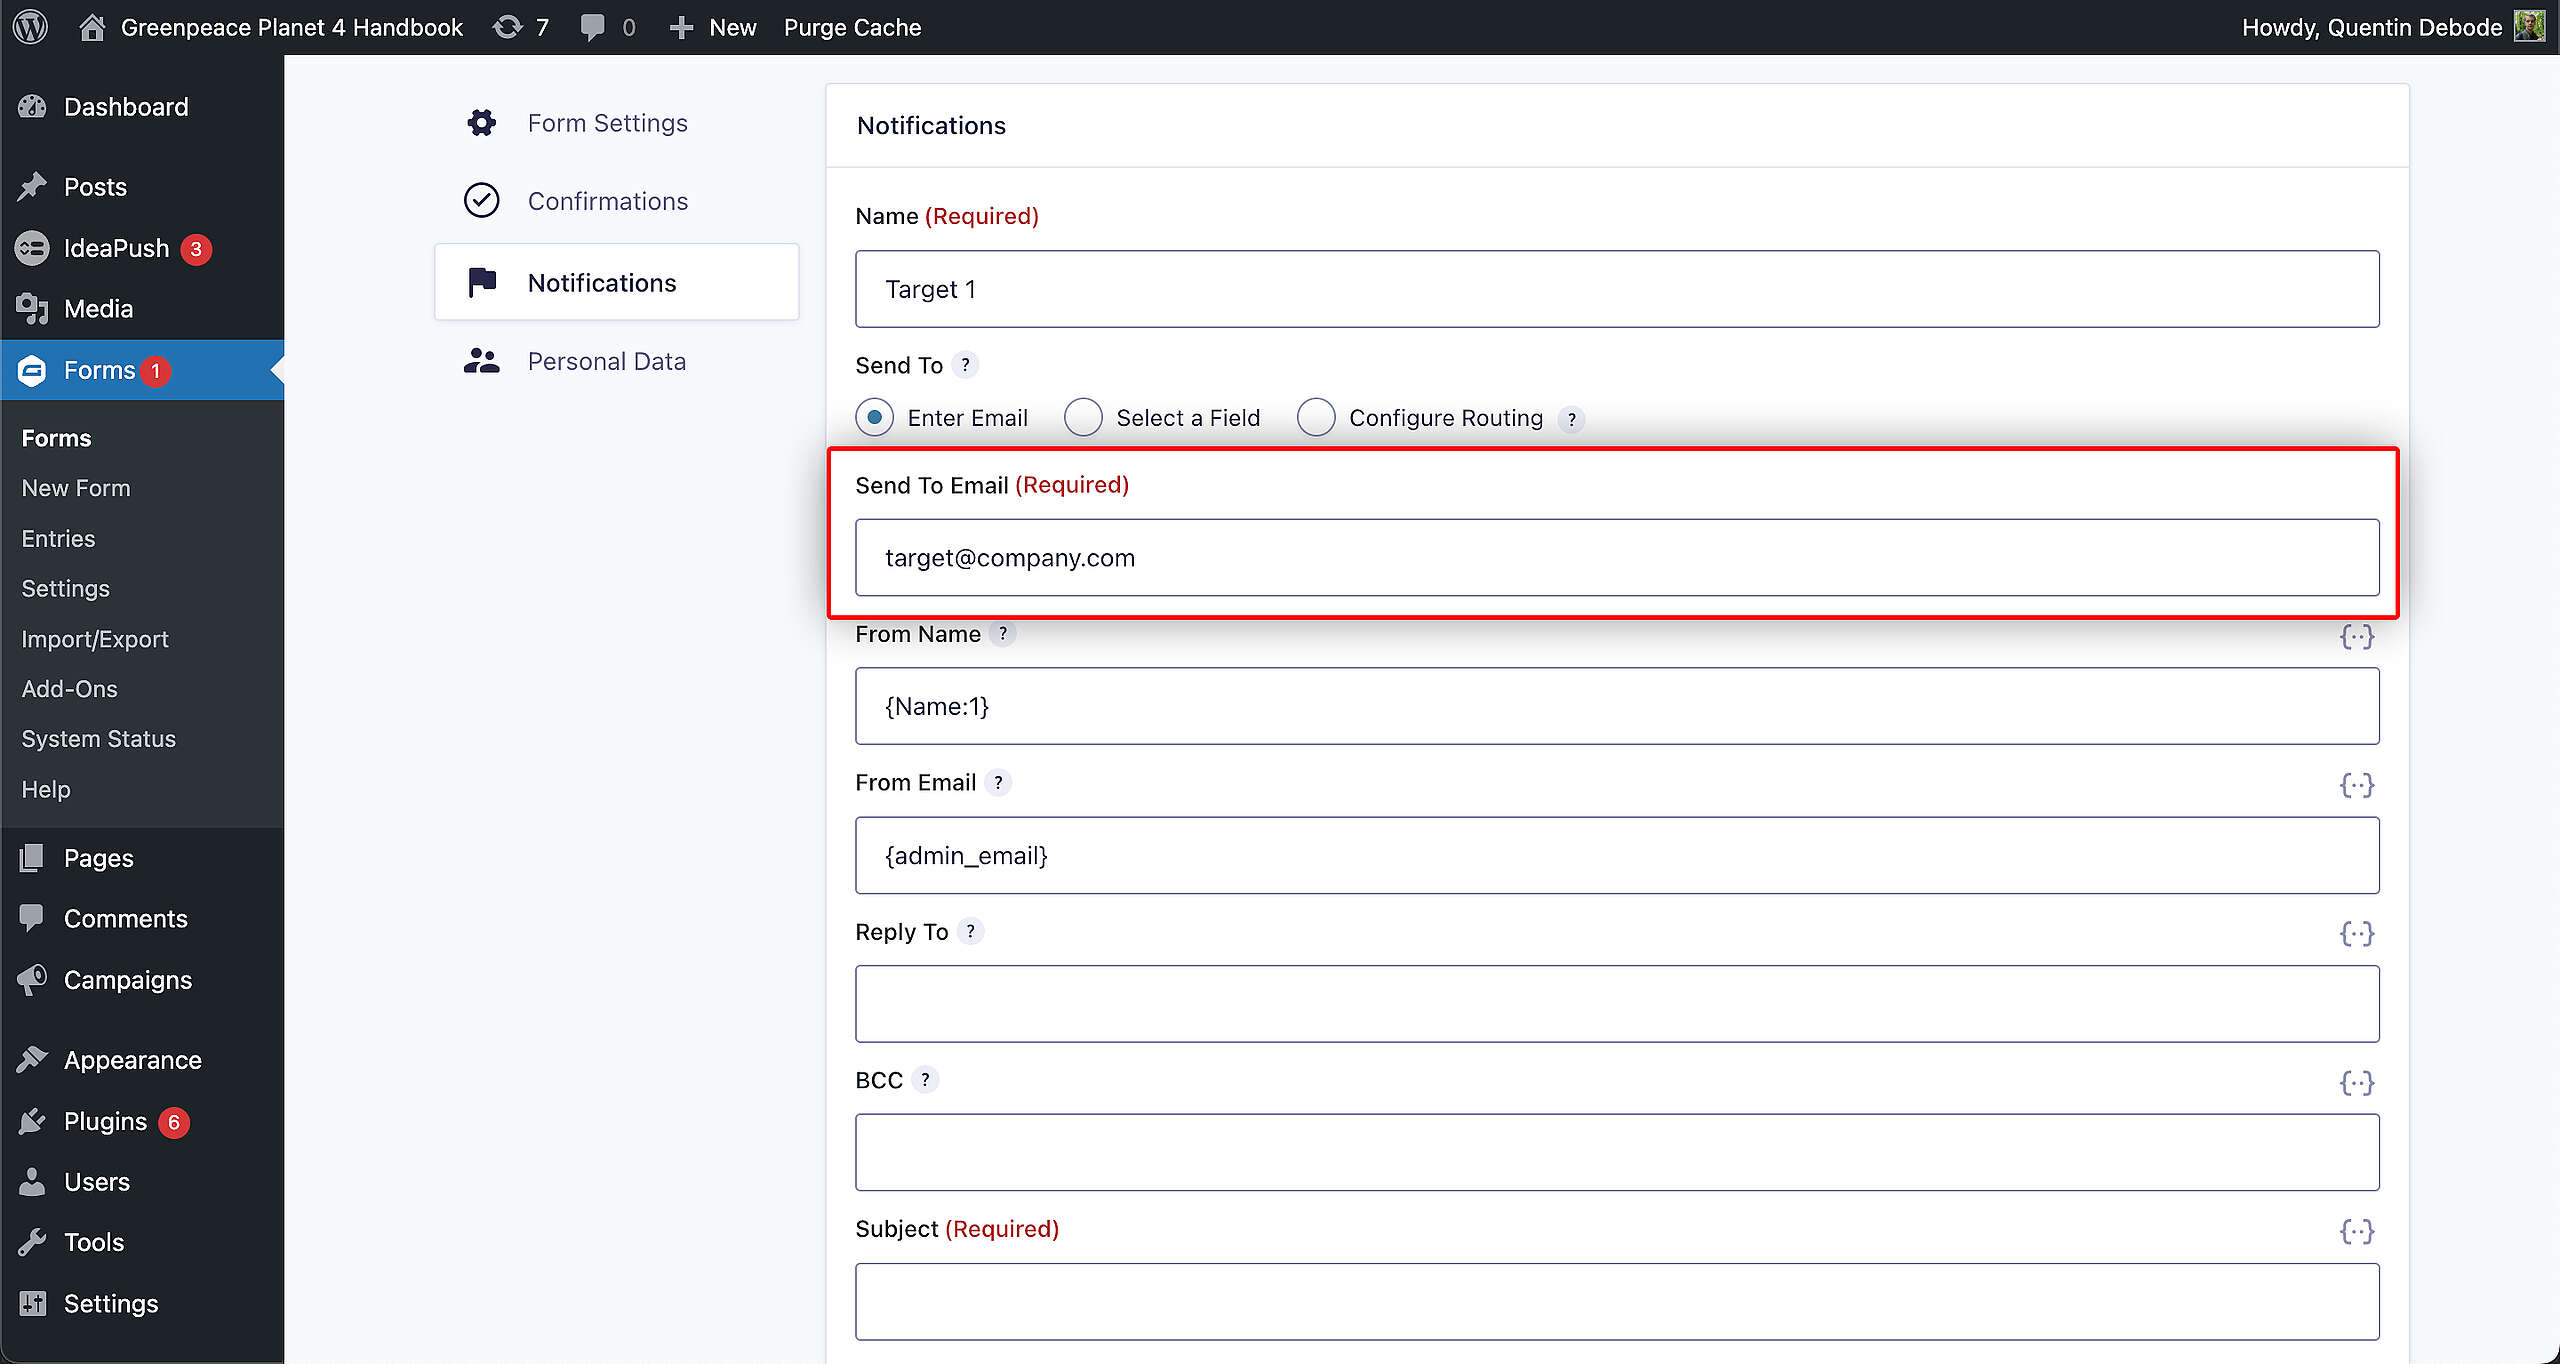This screenshot has height=1364, width=2560.
Task: Click the empty Subject input field
Action: tap(1617, 1301)
